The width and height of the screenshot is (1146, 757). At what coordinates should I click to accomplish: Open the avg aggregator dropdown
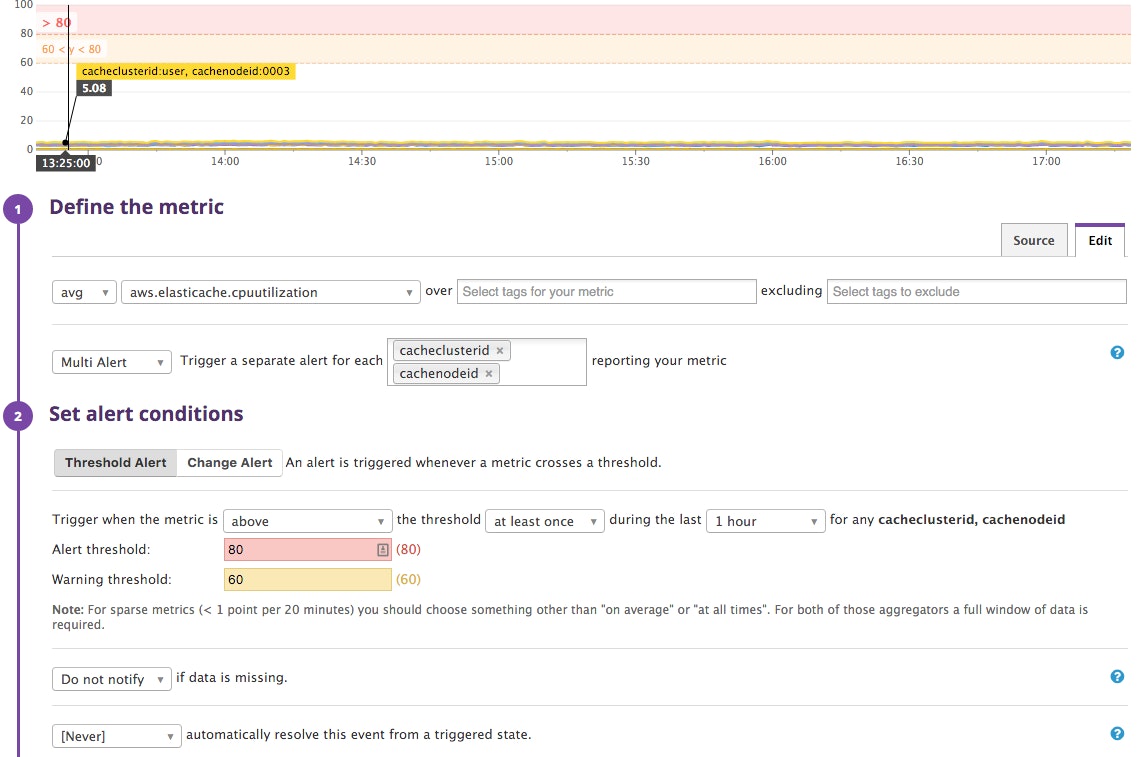coord(84,292)
